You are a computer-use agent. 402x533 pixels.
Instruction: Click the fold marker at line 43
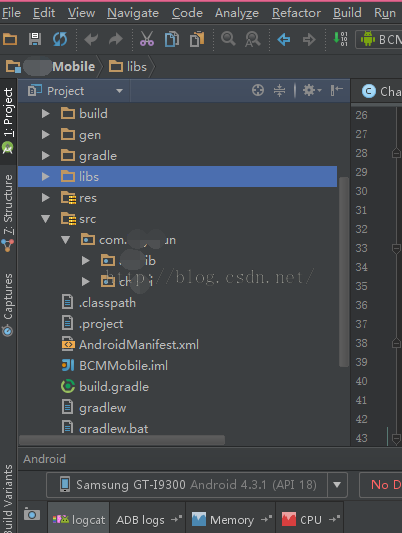396,439
